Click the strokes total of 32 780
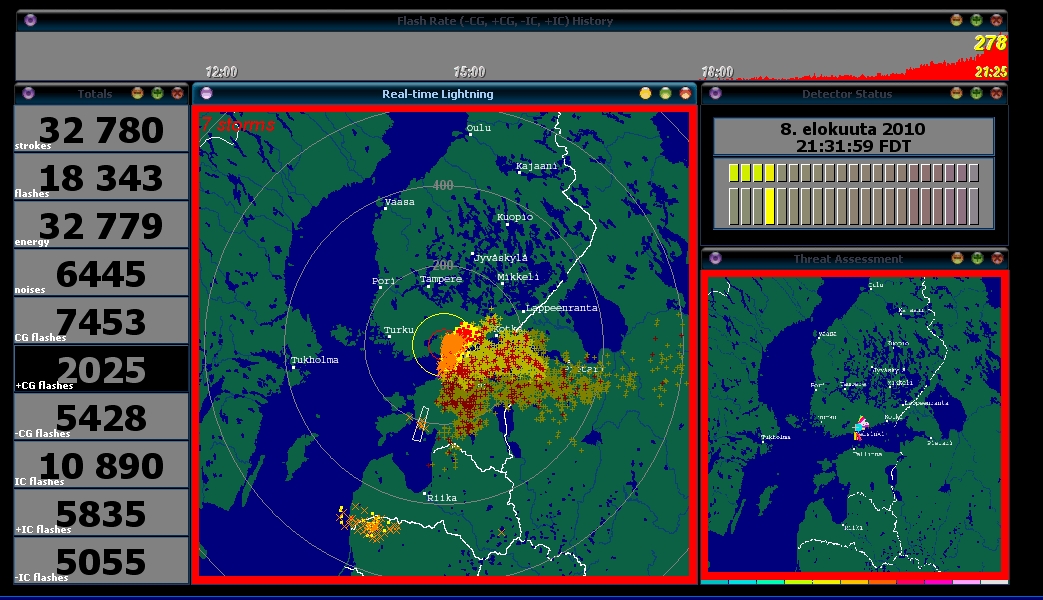The height and width of the screenshot is (600, 1043). pos(102,129)
